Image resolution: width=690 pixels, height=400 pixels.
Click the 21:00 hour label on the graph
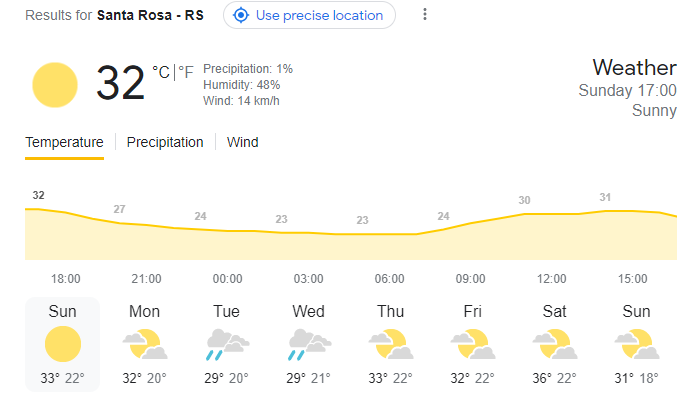[x=147, y=279]
